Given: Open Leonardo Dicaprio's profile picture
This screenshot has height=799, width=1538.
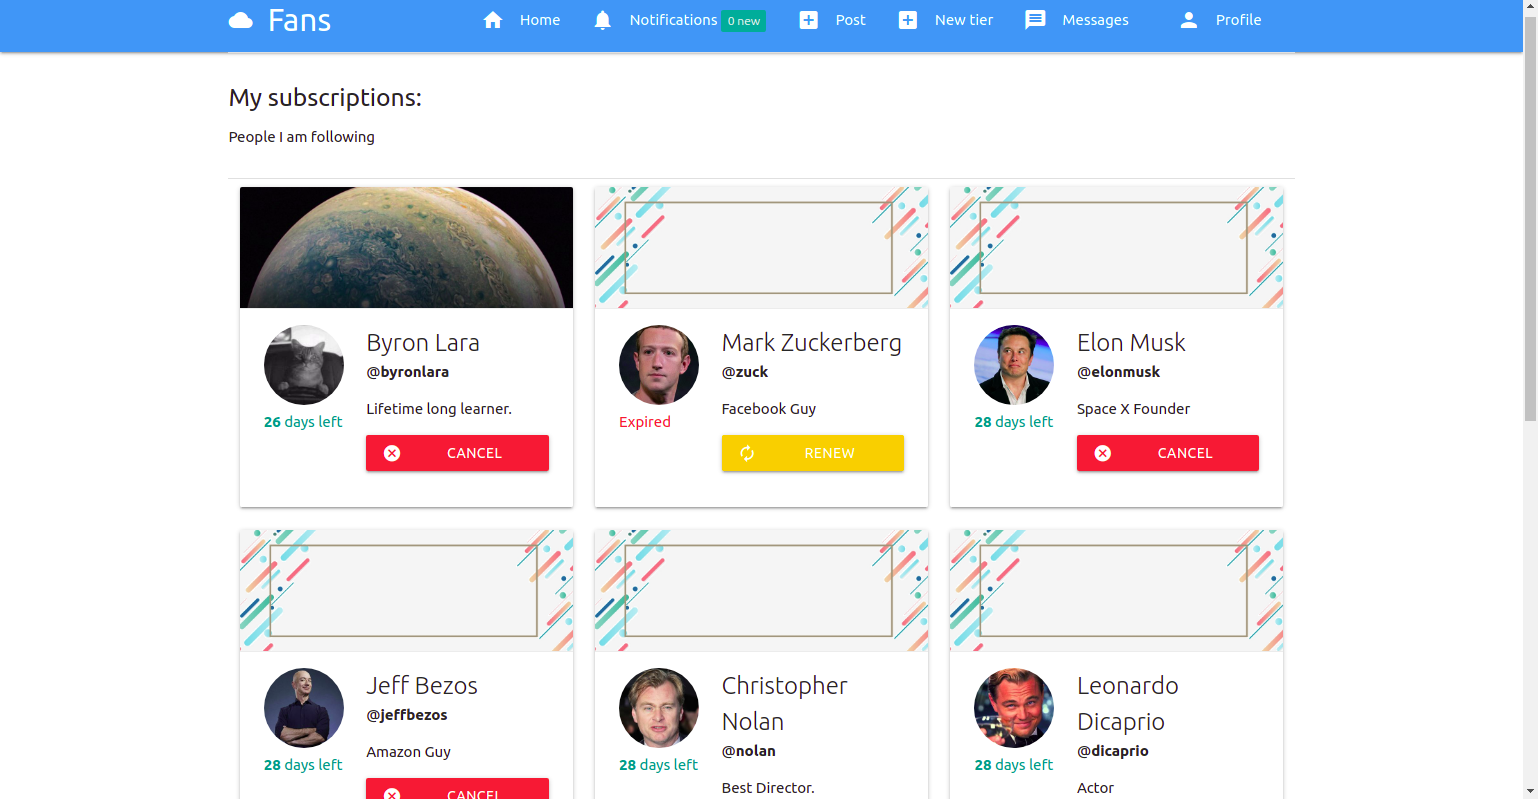Looking at the screenshot, I should tap(1014, 708).
